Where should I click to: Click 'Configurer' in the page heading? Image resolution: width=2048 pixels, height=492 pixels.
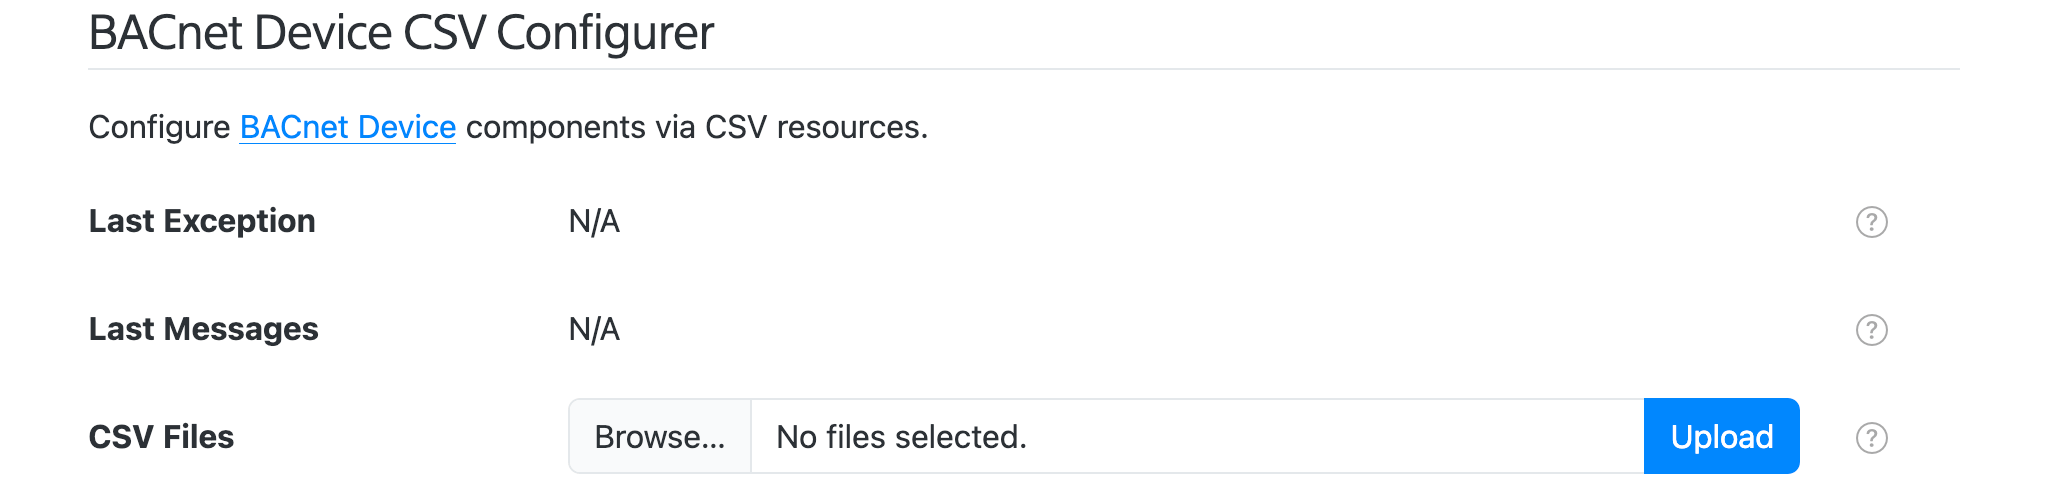(x=605, y=33)
